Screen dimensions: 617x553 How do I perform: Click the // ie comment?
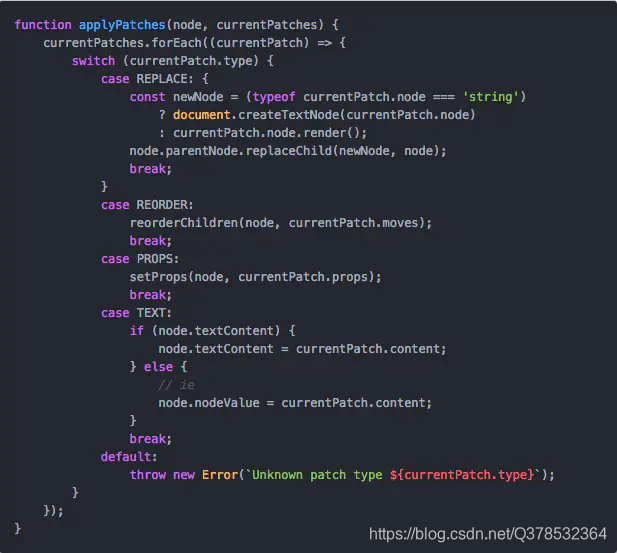[176, 385]
